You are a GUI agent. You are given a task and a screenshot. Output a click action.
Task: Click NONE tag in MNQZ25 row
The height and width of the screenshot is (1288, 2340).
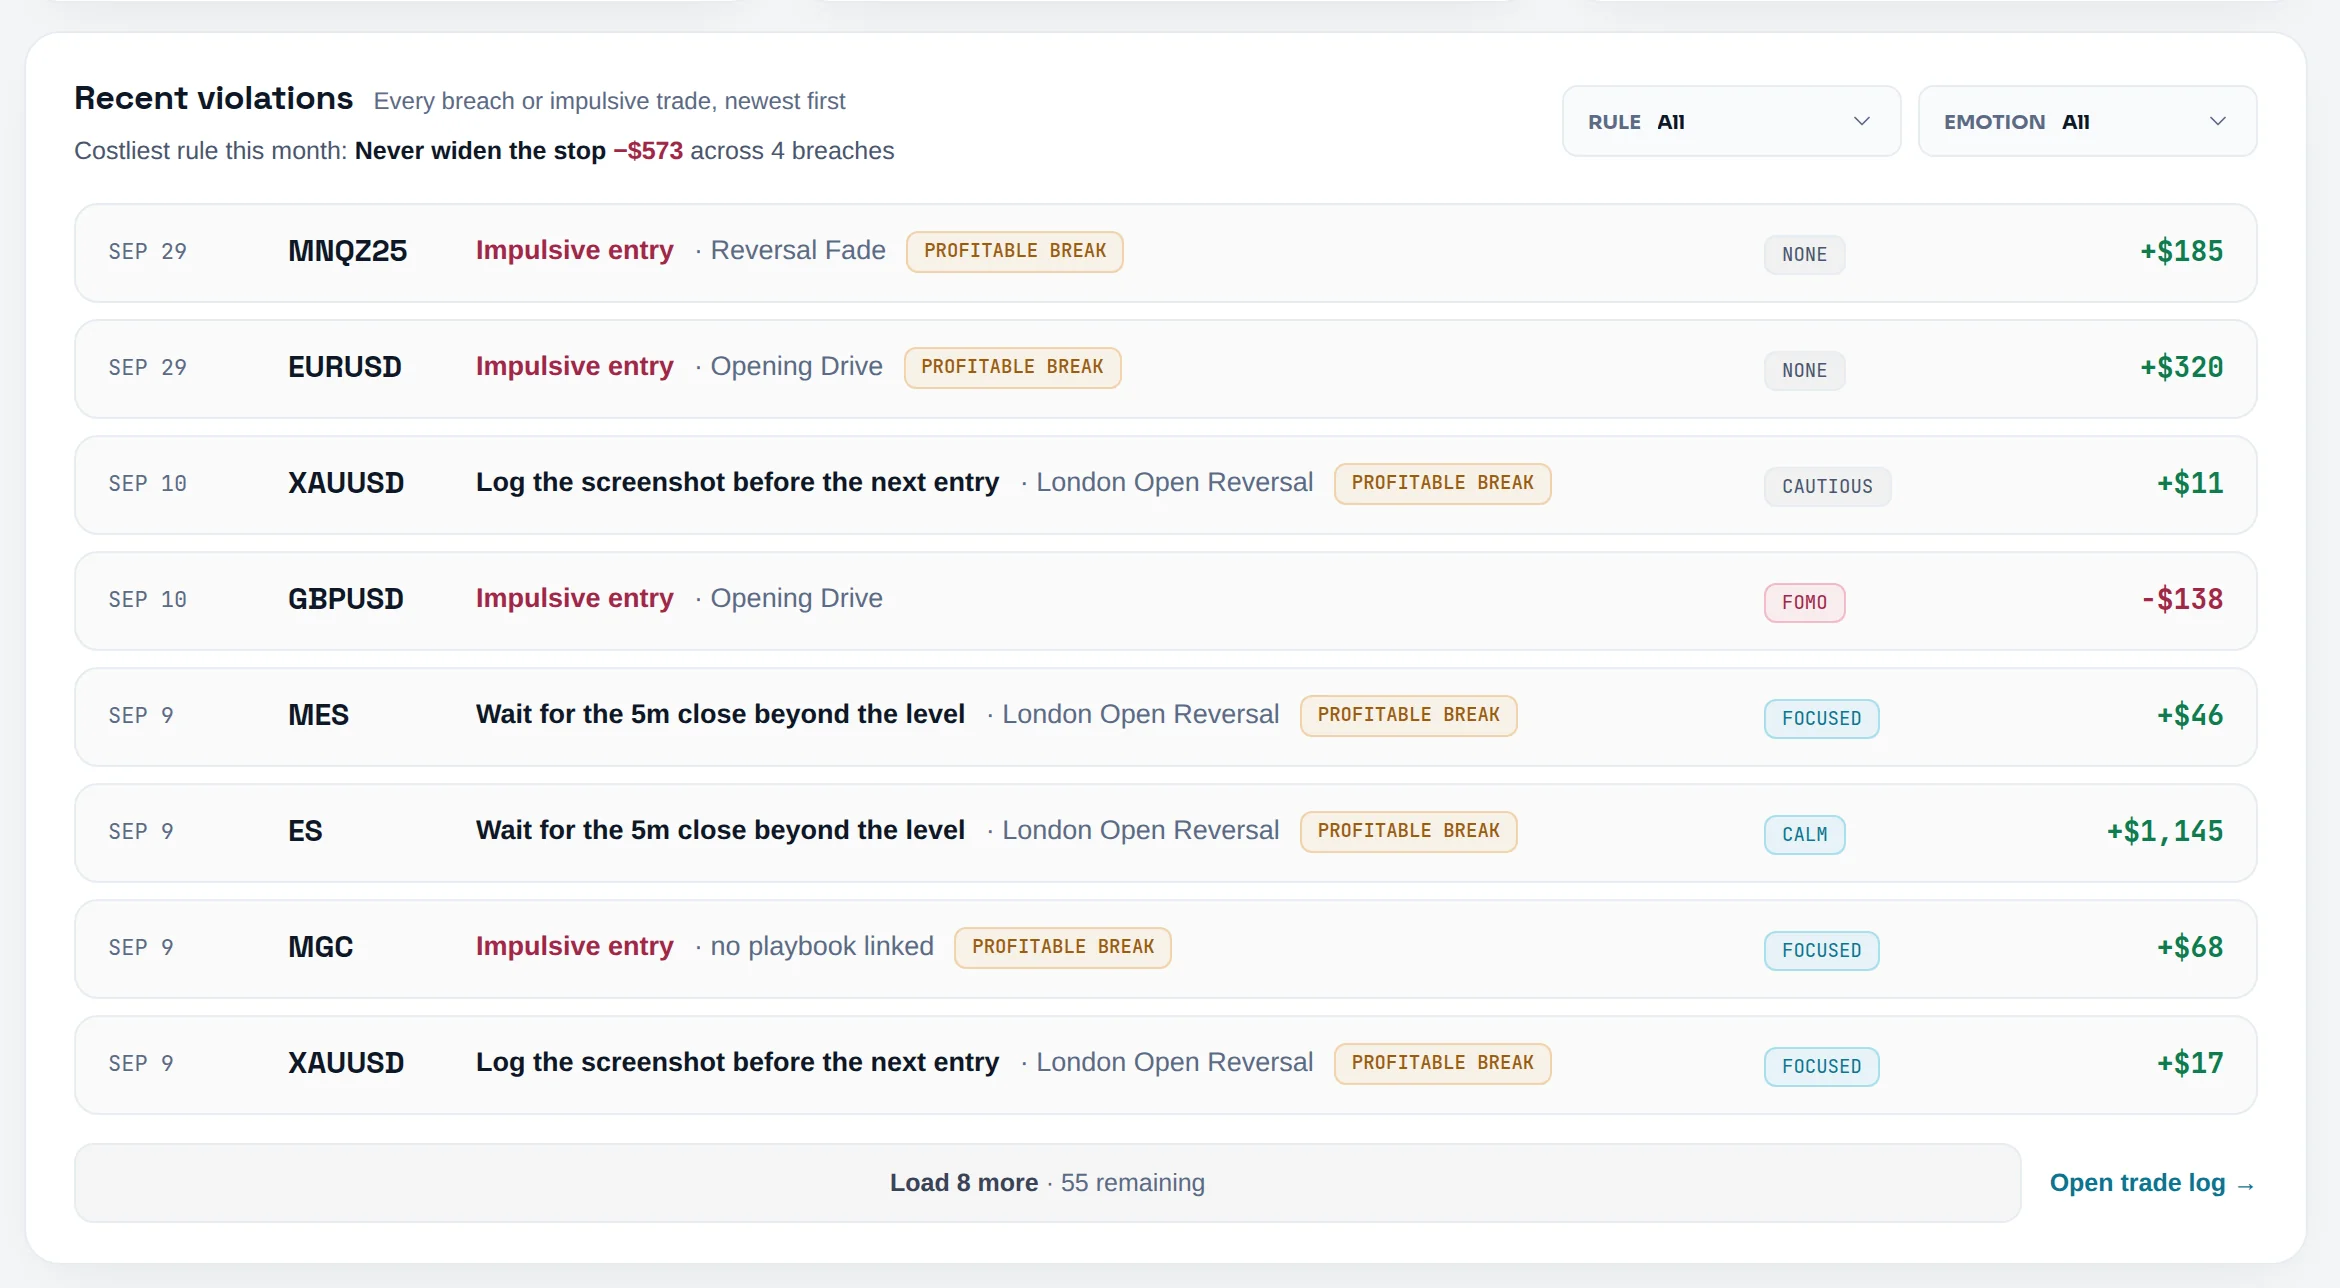pos(1804,254)
